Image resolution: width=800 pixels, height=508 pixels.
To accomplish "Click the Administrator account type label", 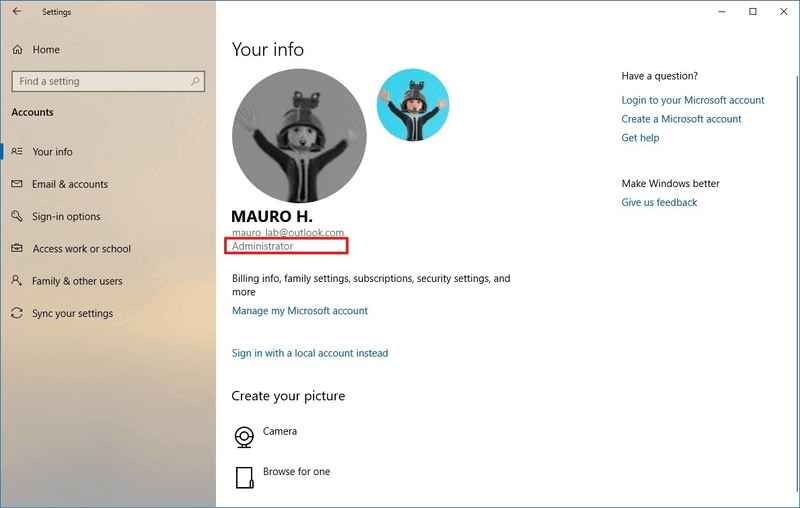I will [x=262, y=246].
